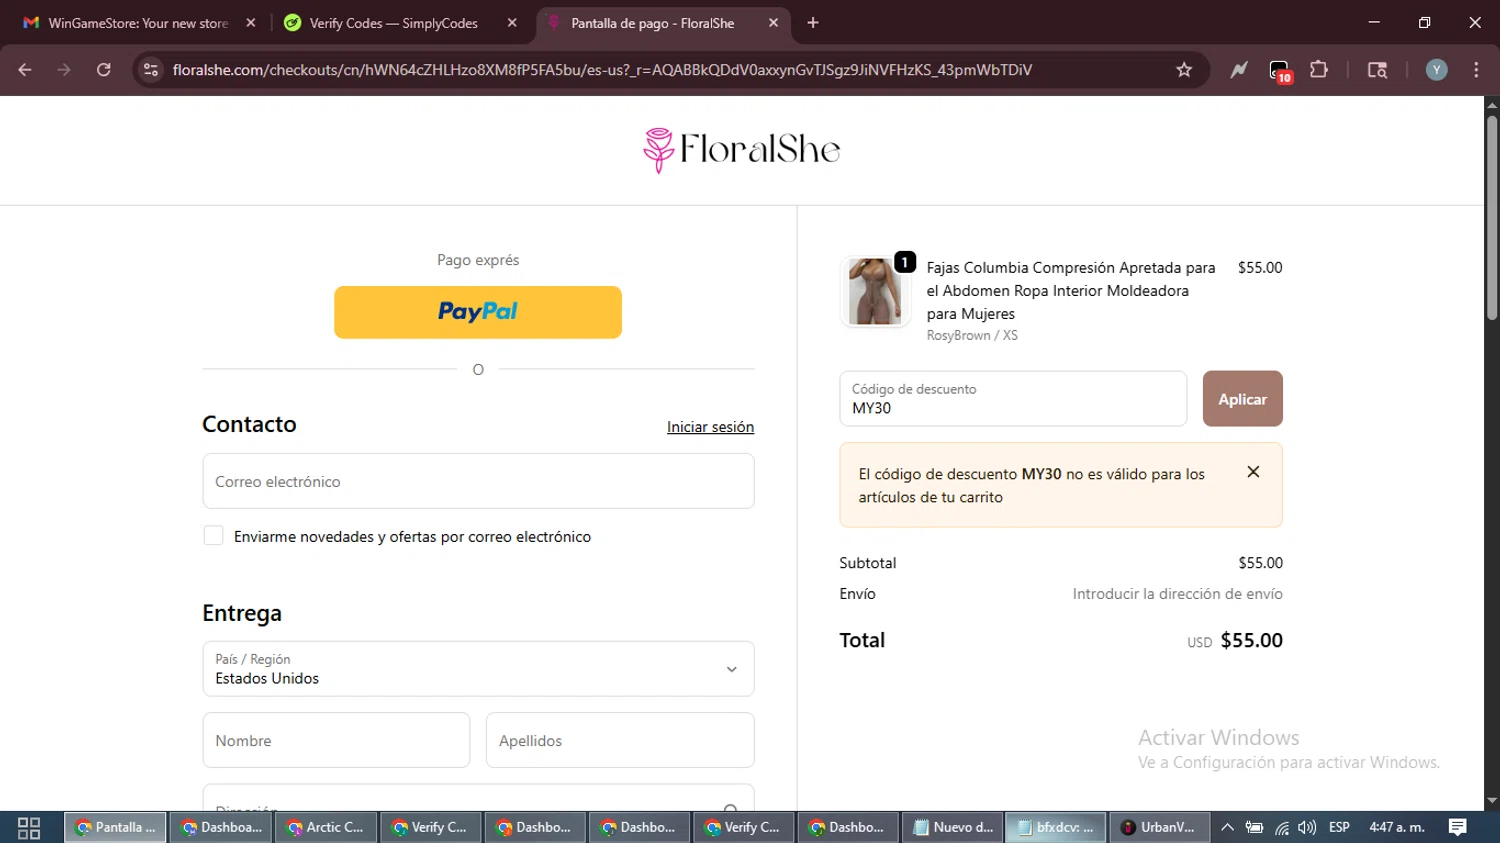The height and width of the screenshot is (843, 1500).
Task: Open the volume speaker icon
Action: [x=1307, y=828]
